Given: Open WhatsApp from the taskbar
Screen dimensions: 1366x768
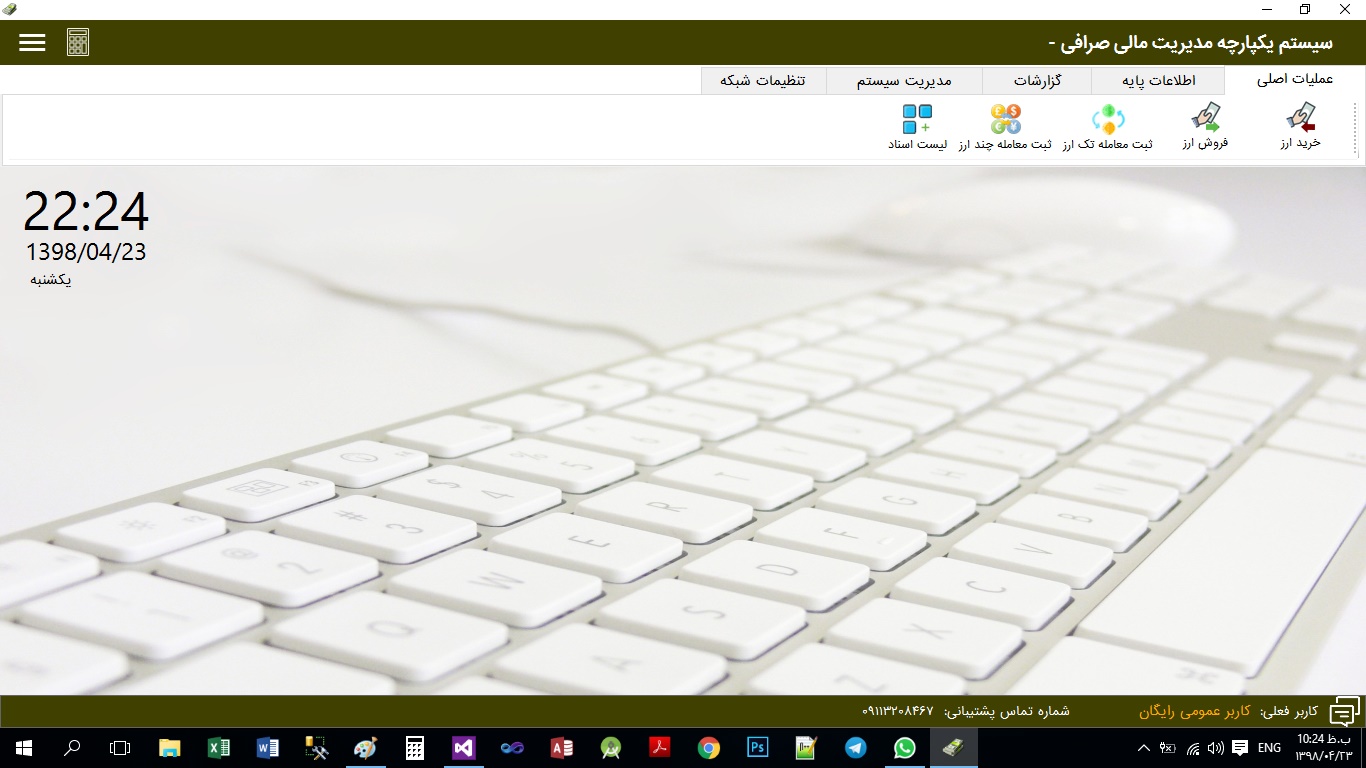Looking at the screenshot, I should click(905, 748).
